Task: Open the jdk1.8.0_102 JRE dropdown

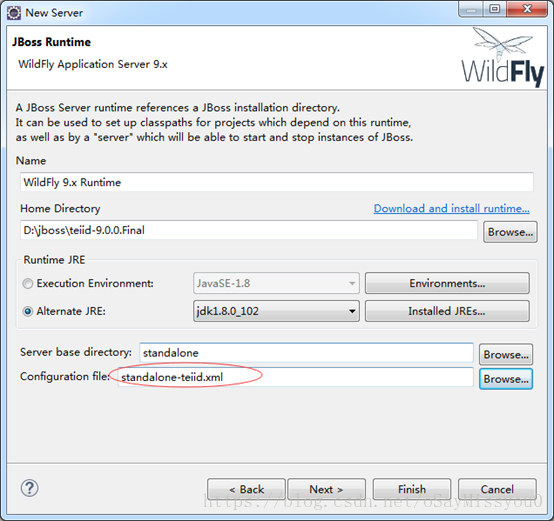Action: point(276,311)
